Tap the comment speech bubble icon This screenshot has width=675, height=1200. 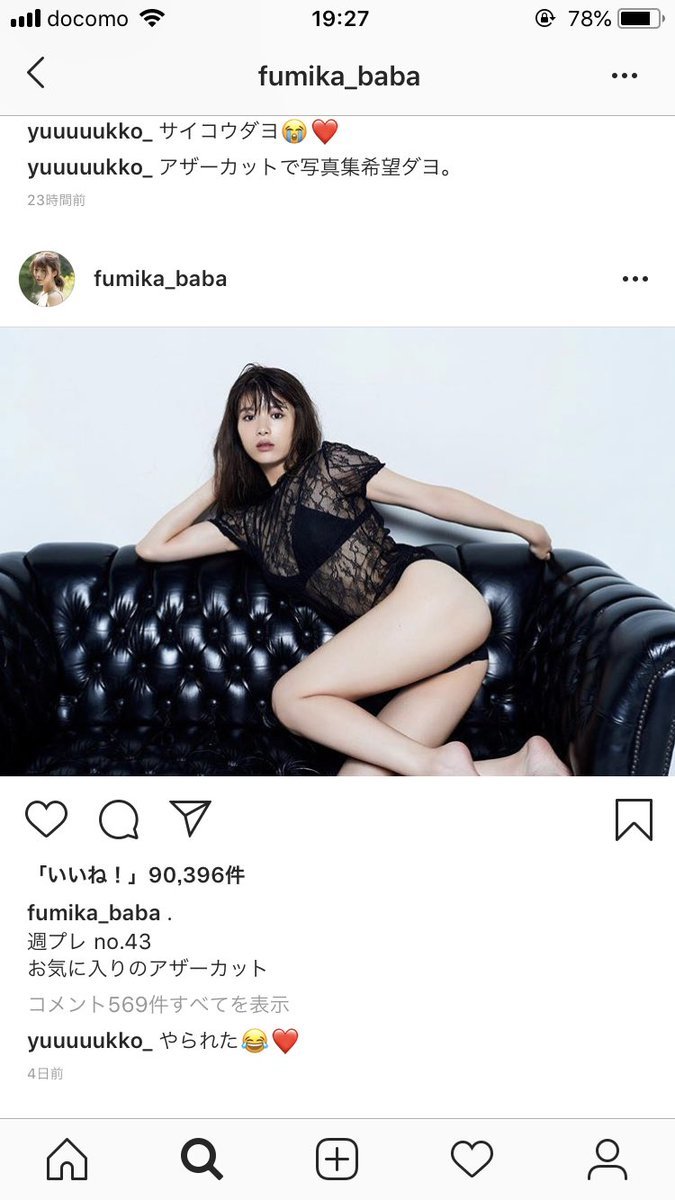[x=119, y=819]
